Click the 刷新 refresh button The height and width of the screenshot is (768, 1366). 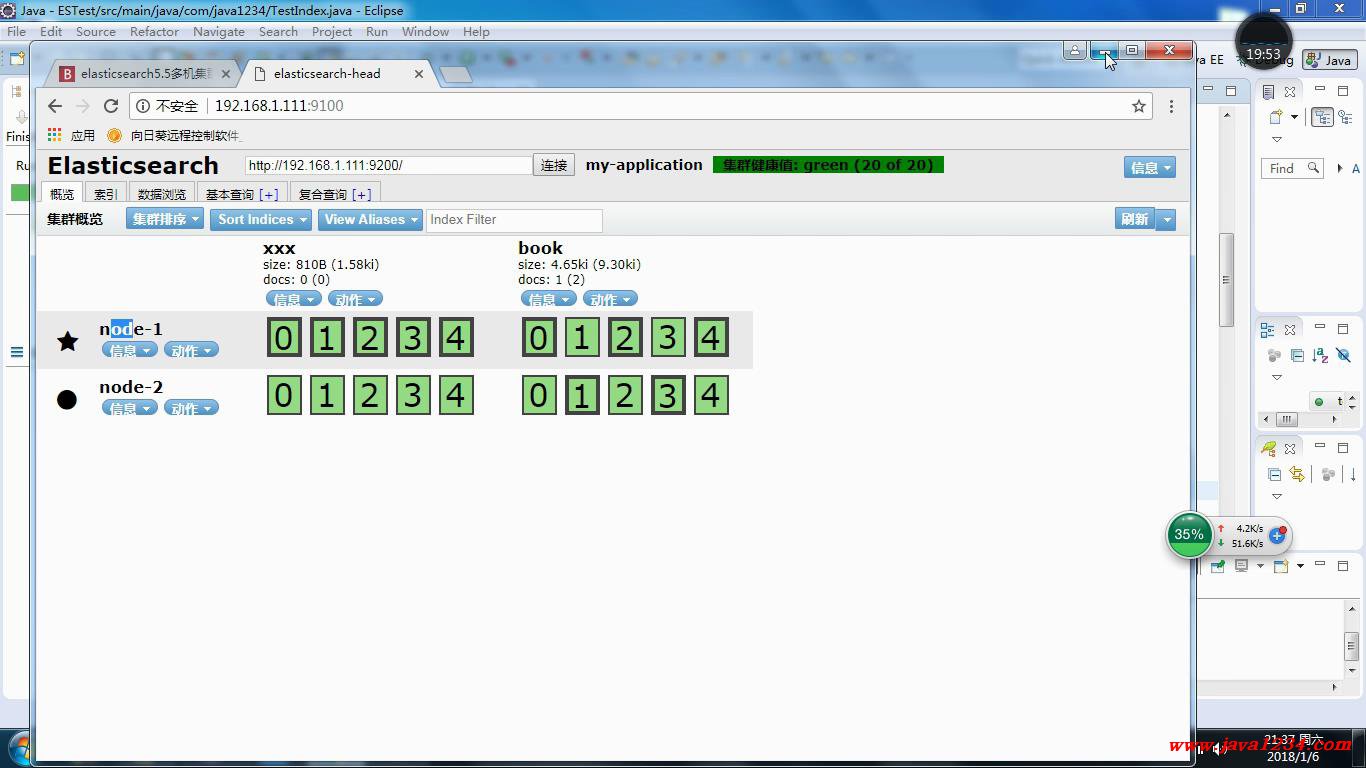coord(1135,219)
